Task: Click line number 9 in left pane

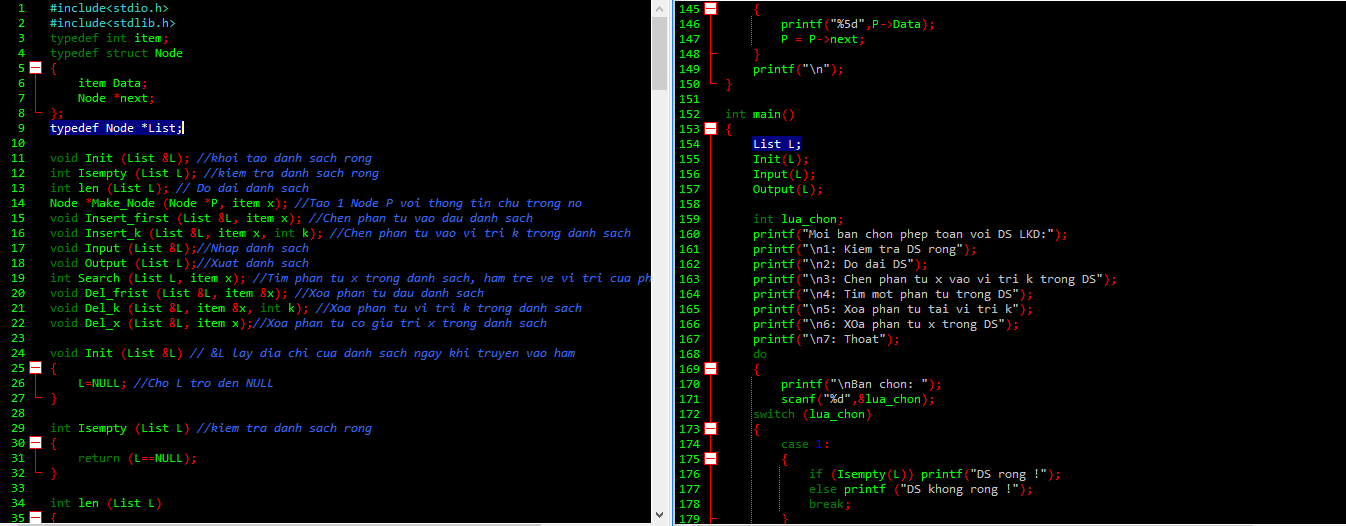Action: (x=21, y=128)
